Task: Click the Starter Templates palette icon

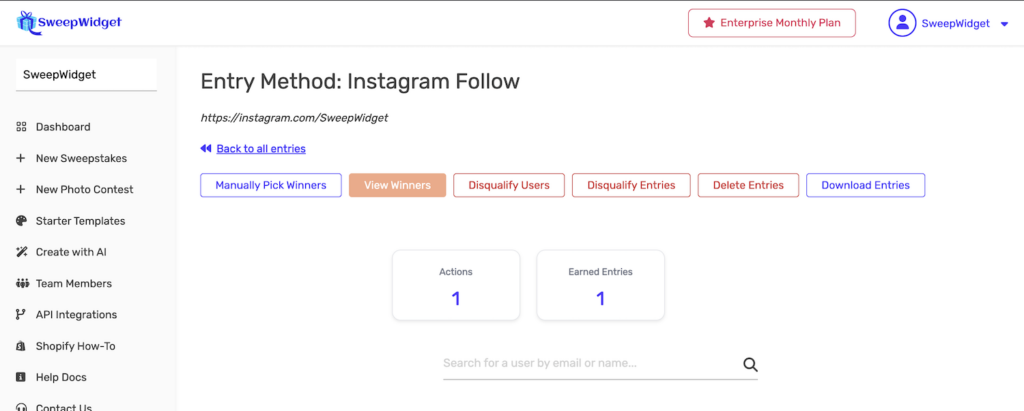Action: 21,221
